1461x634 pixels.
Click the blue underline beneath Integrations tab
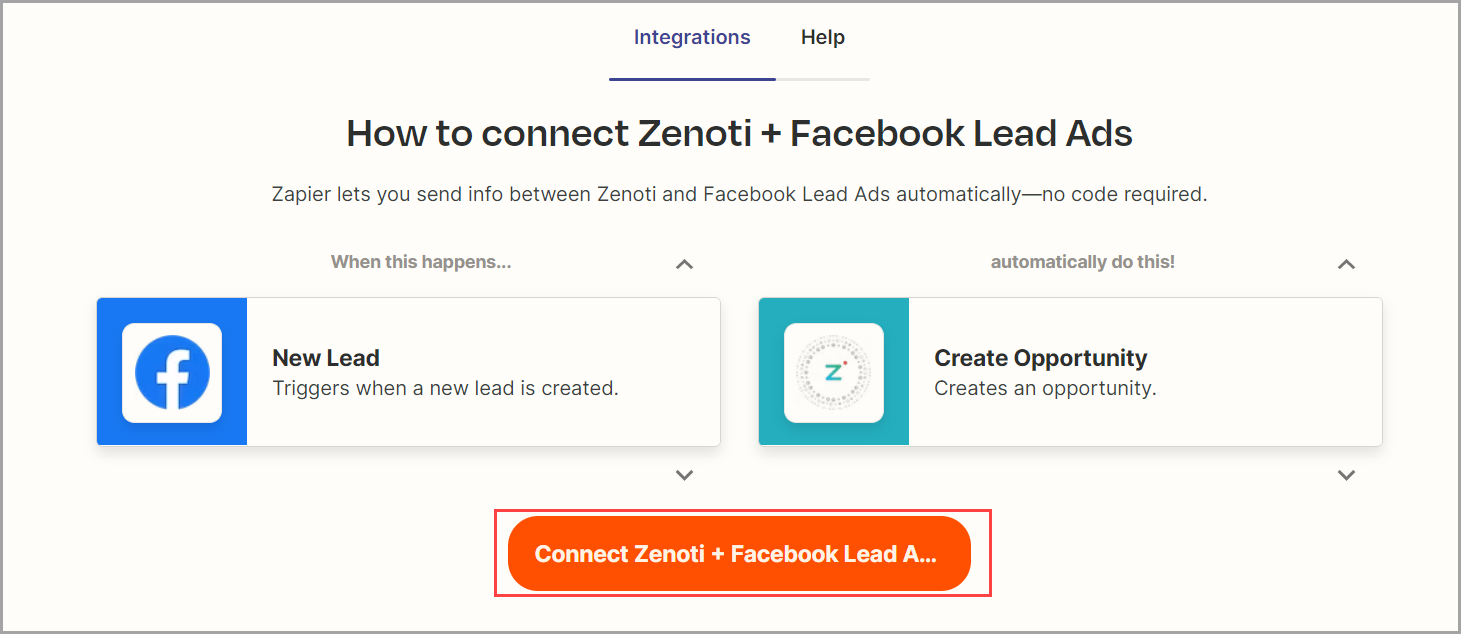point(692,79)
